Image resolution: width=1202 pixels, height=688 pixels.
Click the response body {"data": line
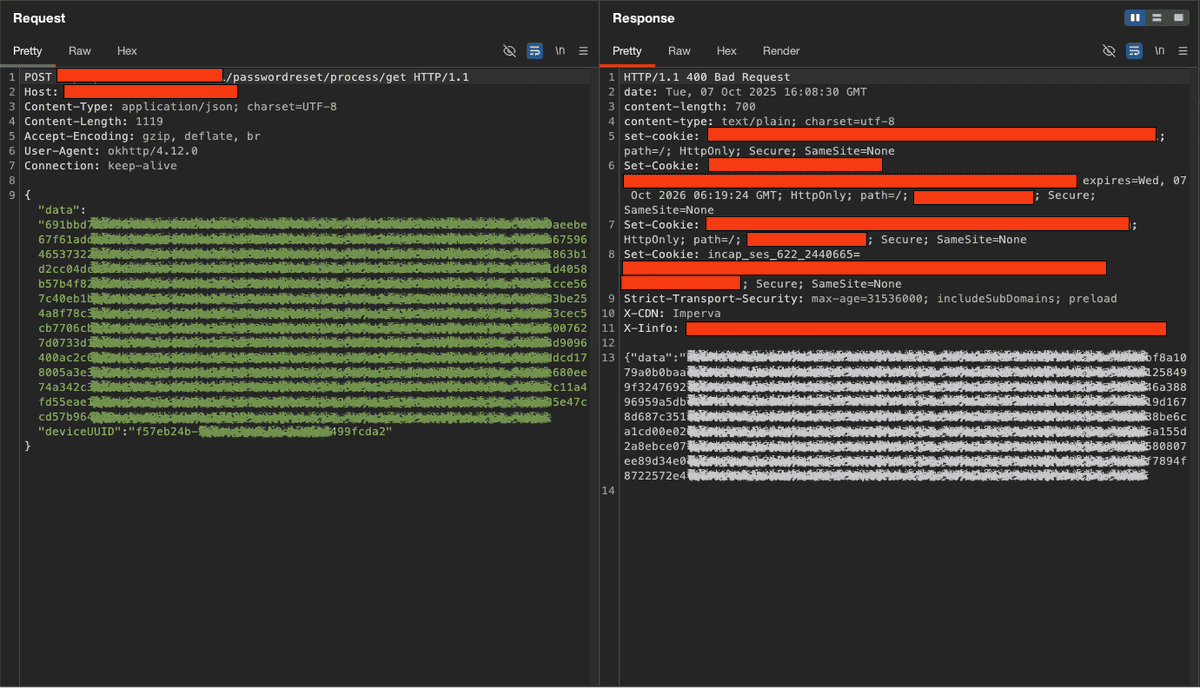pos(905,357)
